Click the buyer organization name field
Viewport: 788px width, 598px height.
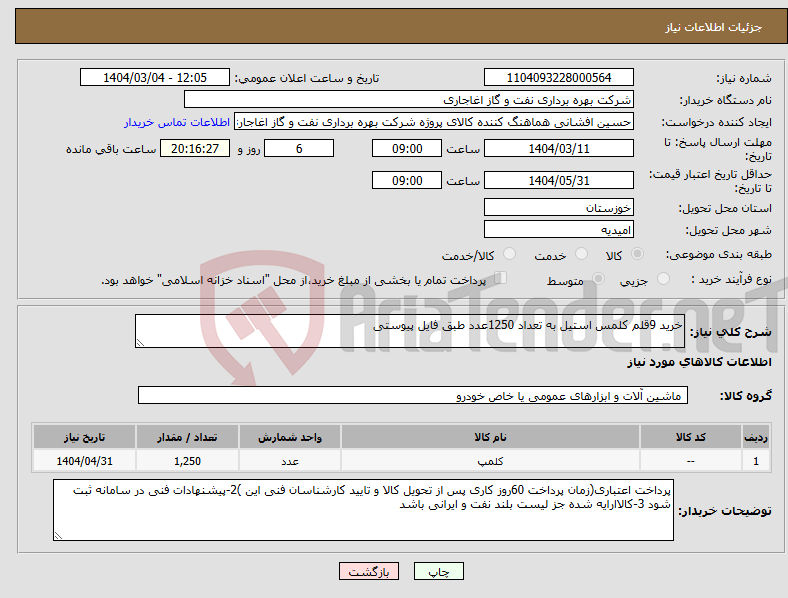pos(409,99)
